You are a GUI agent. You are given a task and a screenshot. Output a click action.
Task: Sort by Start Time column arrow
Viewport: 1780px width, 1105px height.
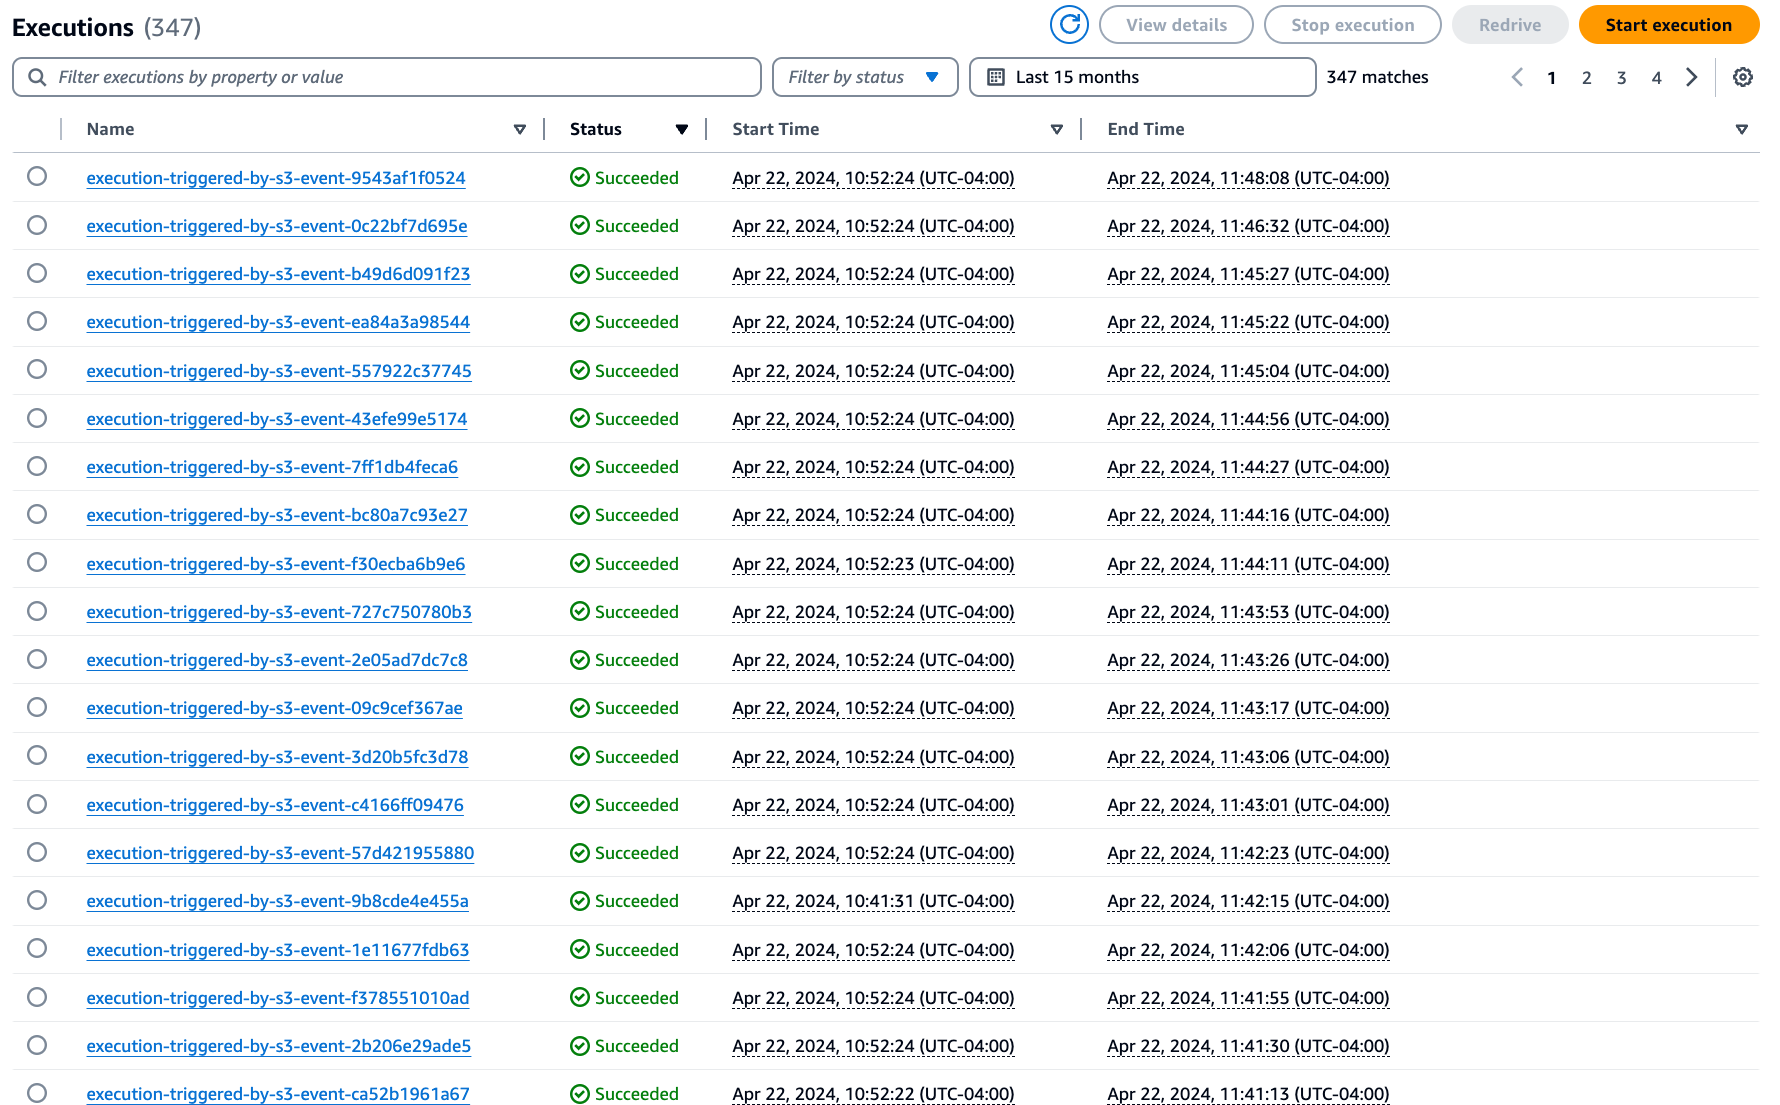pyautogui.click(x=1057, y=129)
